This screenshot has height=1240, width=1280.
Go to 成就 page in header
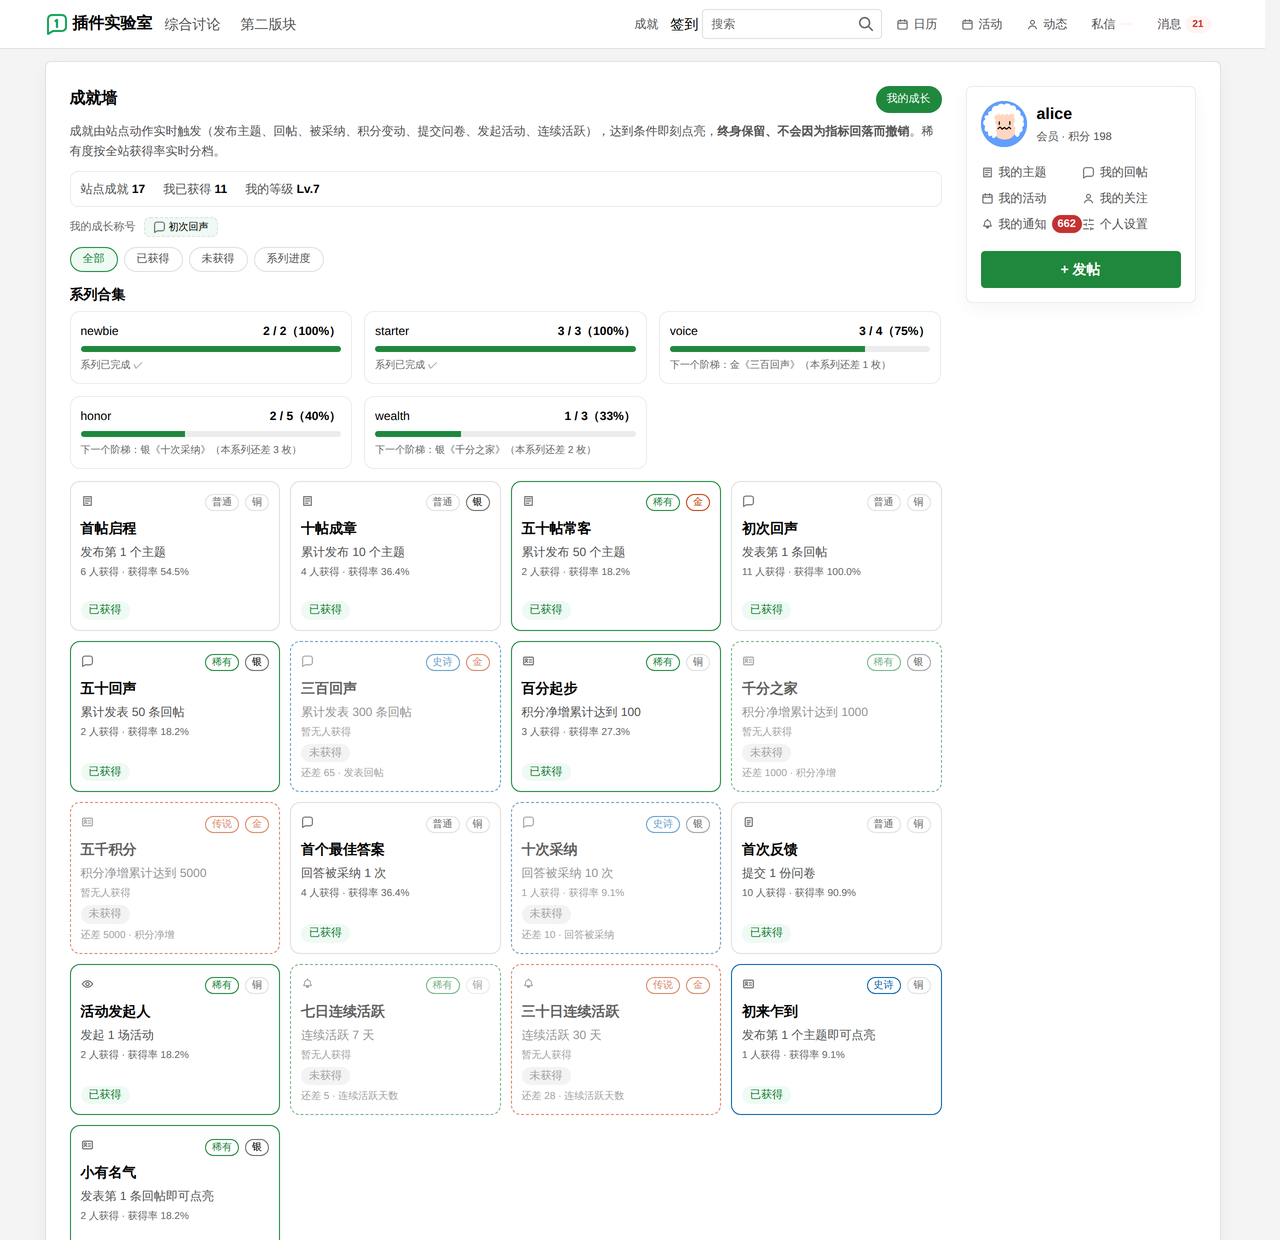click(x=646, y=24)
